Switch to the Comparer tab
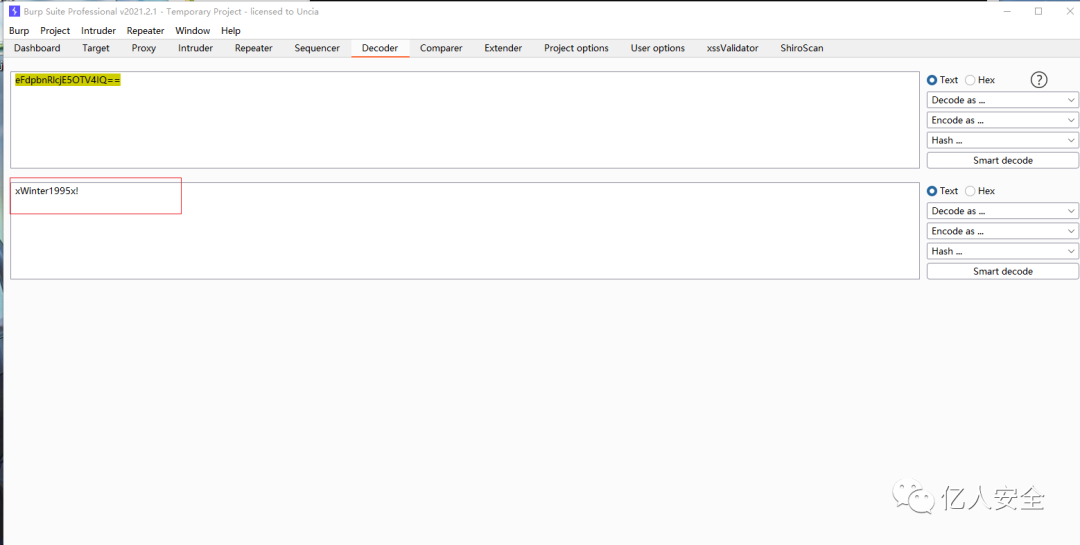 coord(442,48)
